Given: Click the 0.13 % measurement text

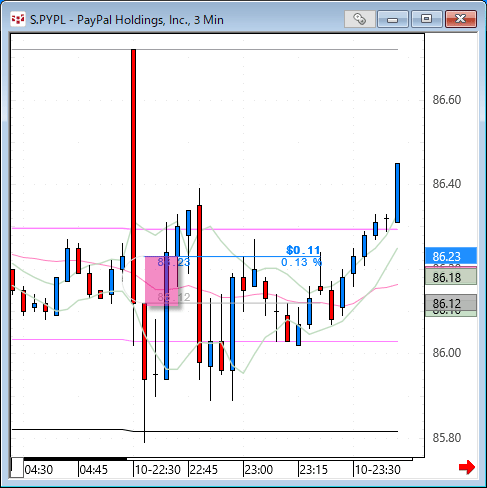Looking at the screenshot, I should coord(301,262).
